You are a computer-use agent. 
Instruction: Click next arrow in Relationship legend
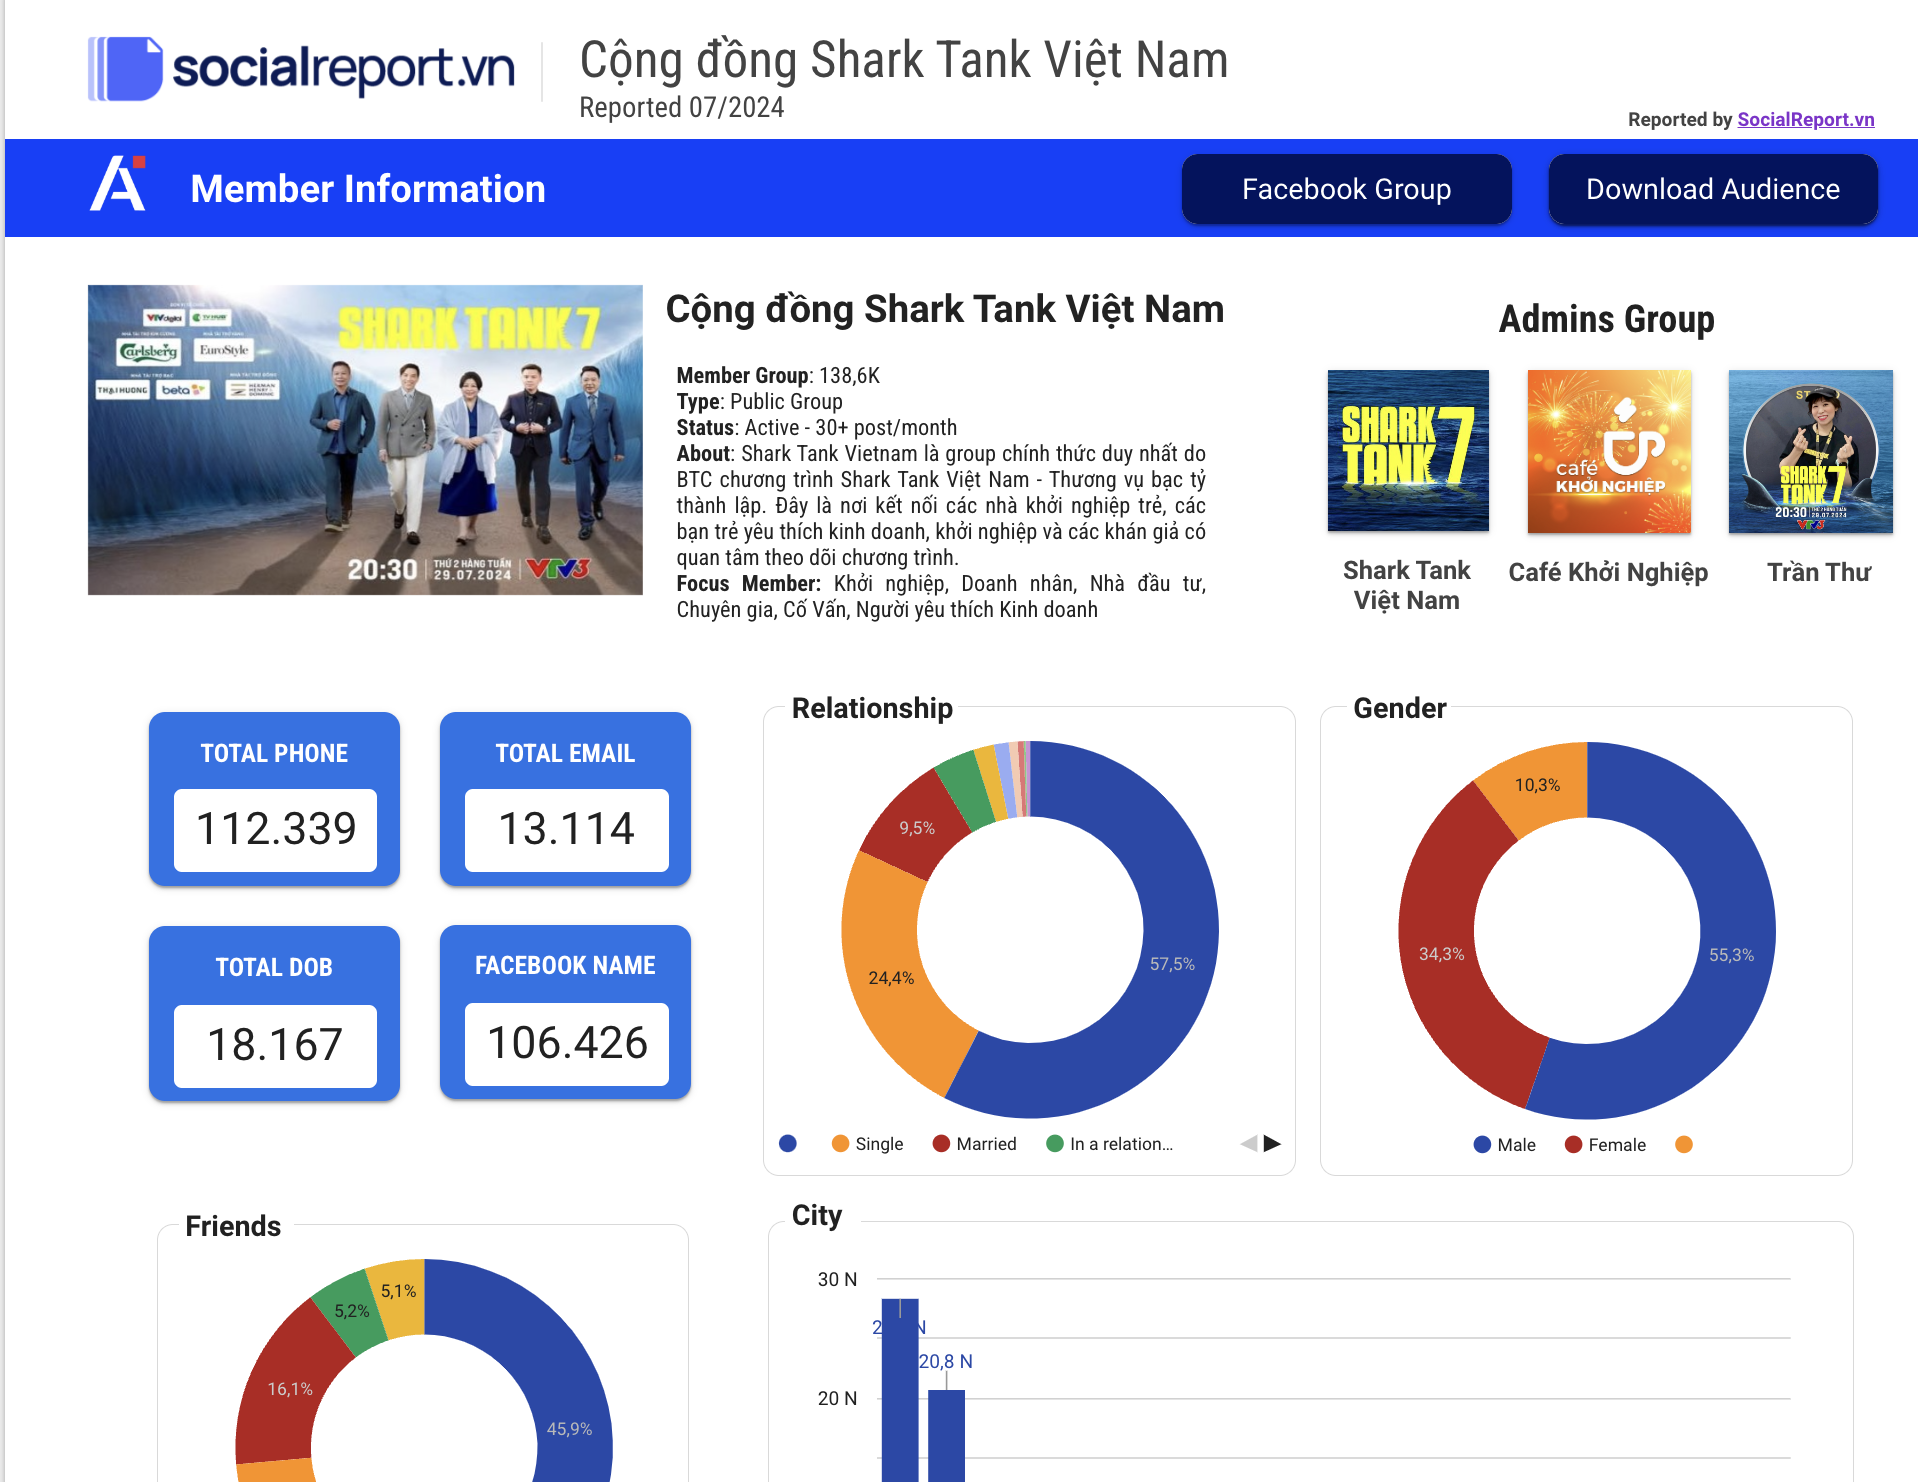point(1272,1143)
